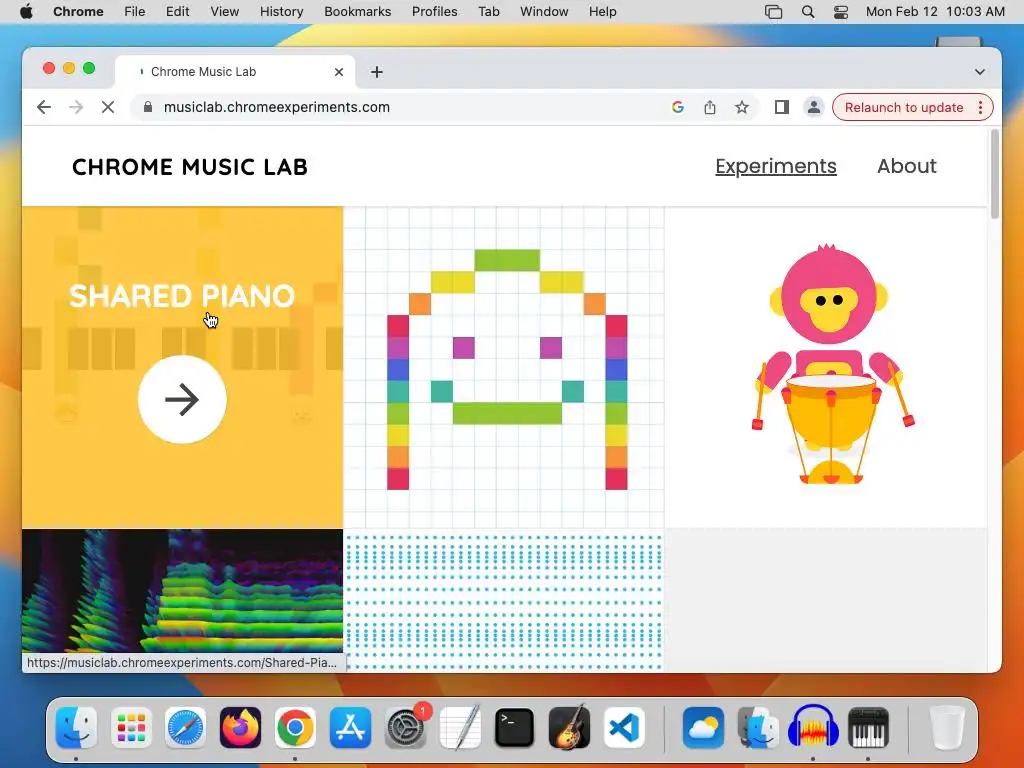Launch GarageBand from the Dock
Screen dimensions: 1024x768
pos(569,728)
